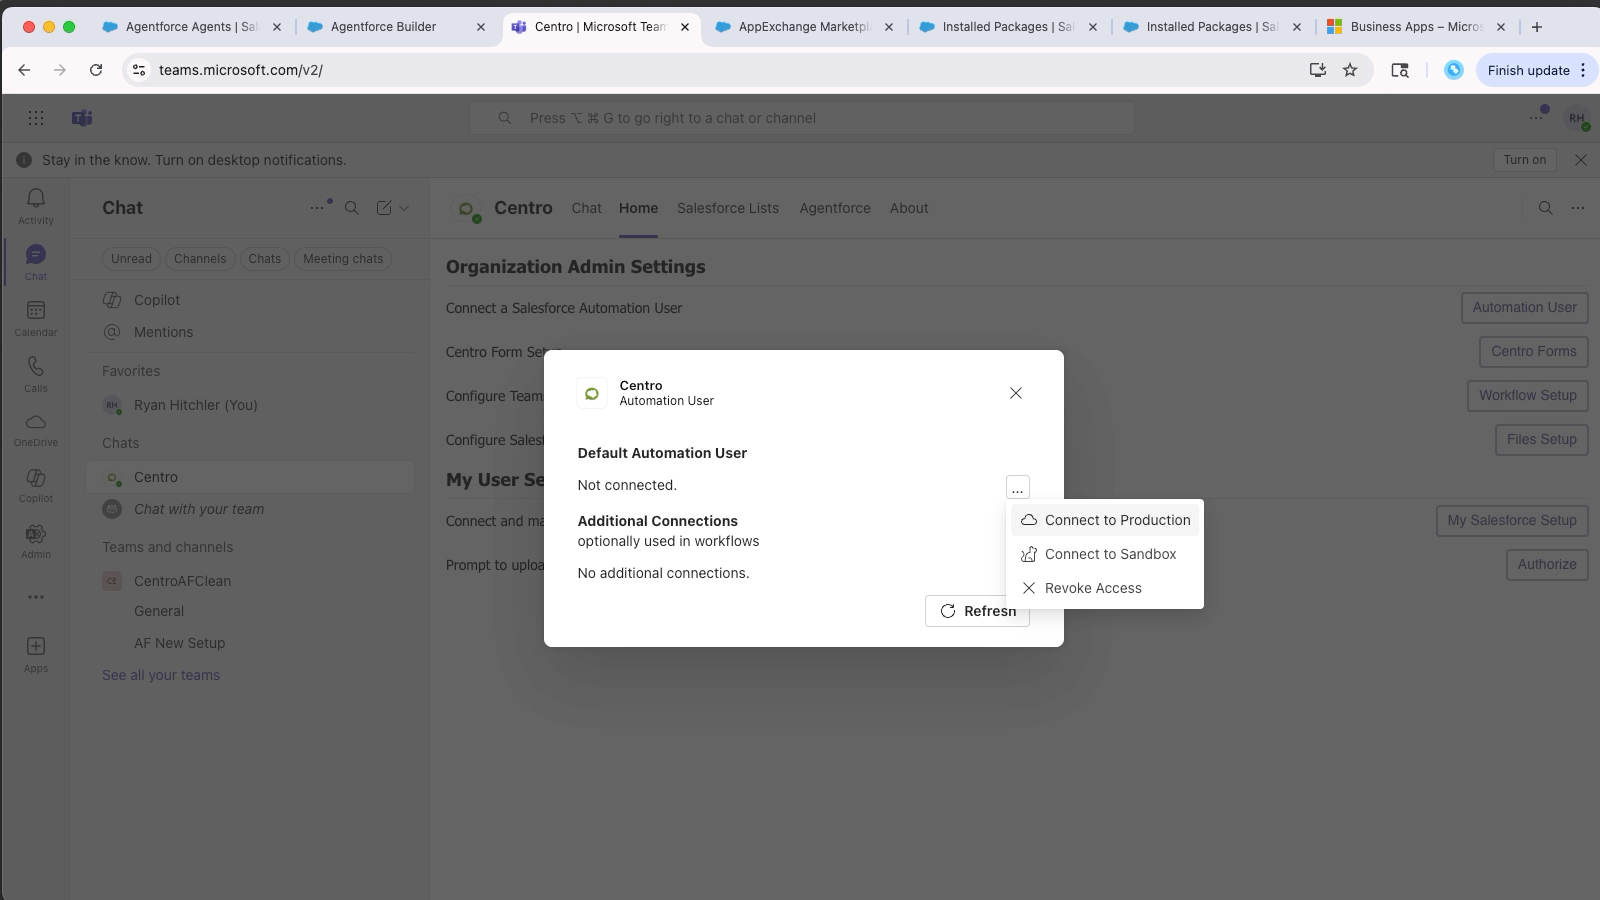The height and width of the screenshot is (900, 1600).
Task: Turn on desktop notifications
Action: click(1524, 160)
